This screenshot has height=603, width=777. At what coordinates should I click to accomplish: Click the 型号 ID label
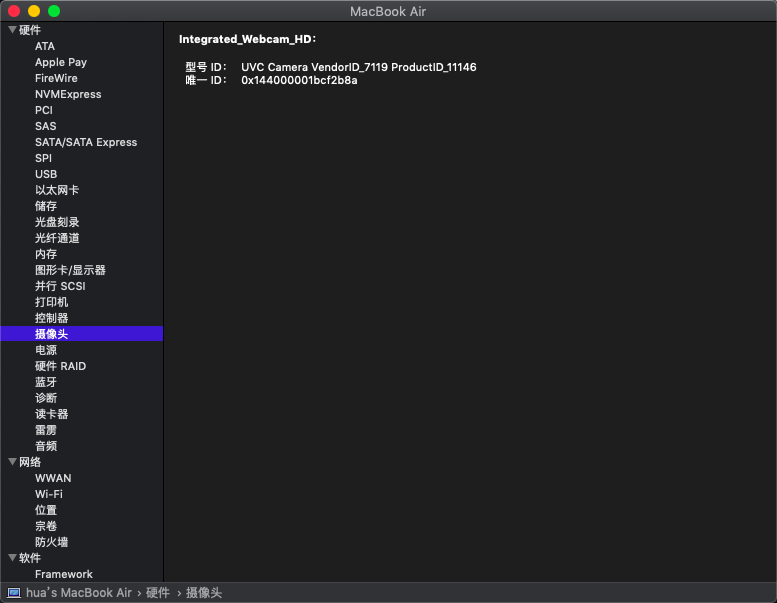pyautogui.click(x=206, y=67)
